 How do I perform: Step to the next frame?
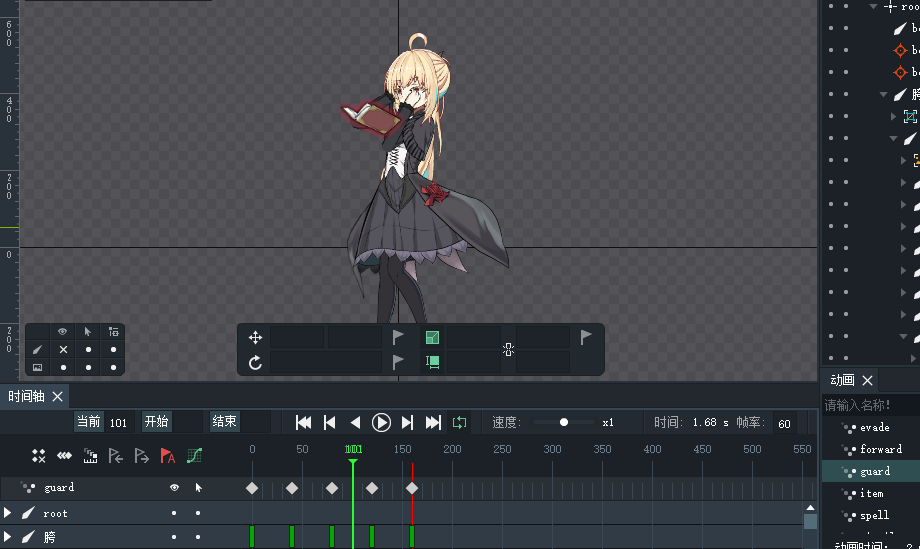407,422
